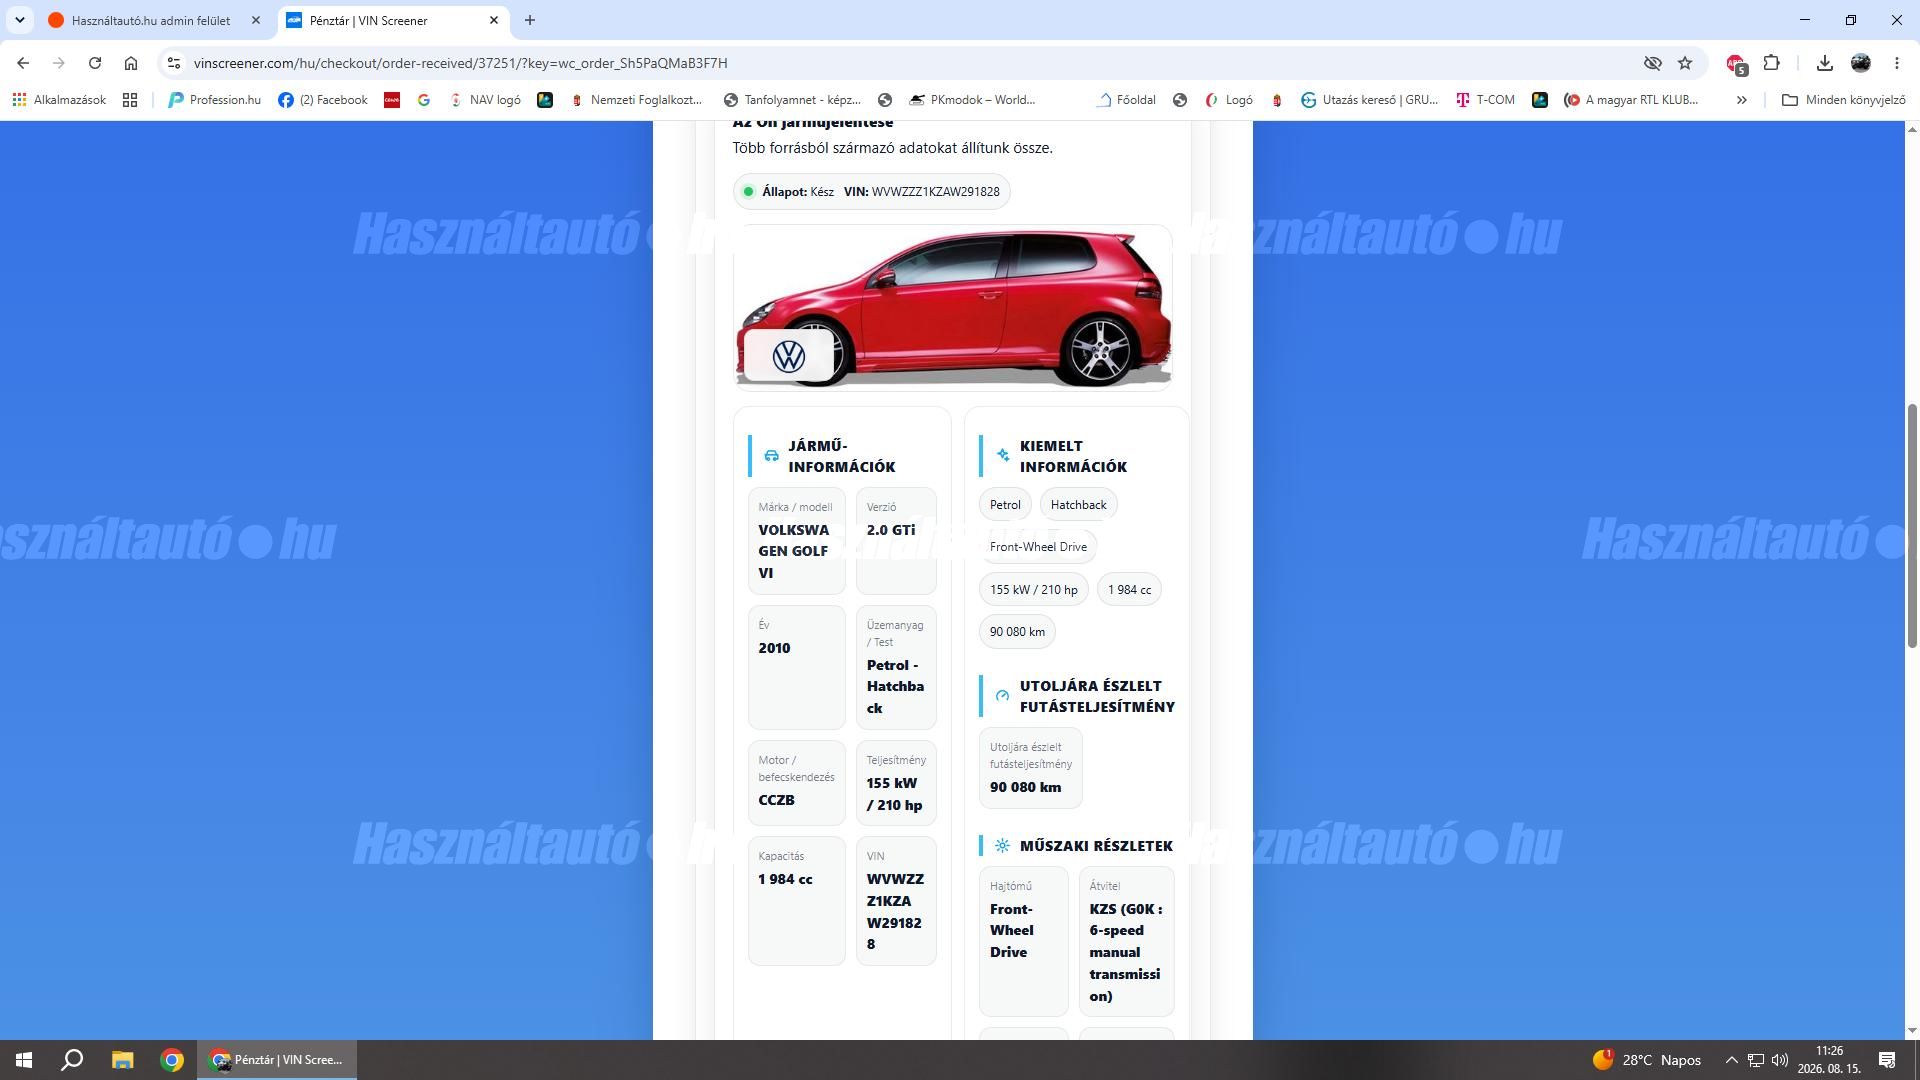
Task: Open the volume control in system tray
Action: 1780,1060
